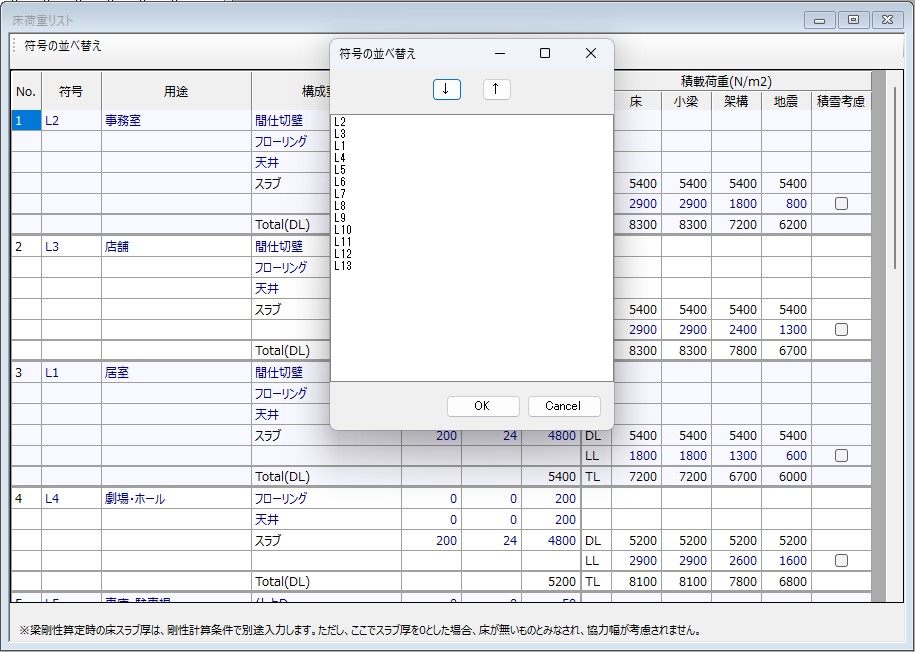Click 架構 LL value 2600 for L4

click(736, 561)
